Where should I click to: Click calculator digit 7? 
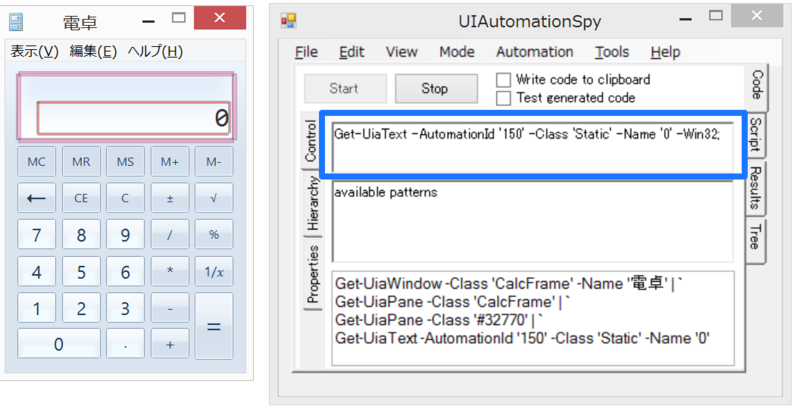36,235
